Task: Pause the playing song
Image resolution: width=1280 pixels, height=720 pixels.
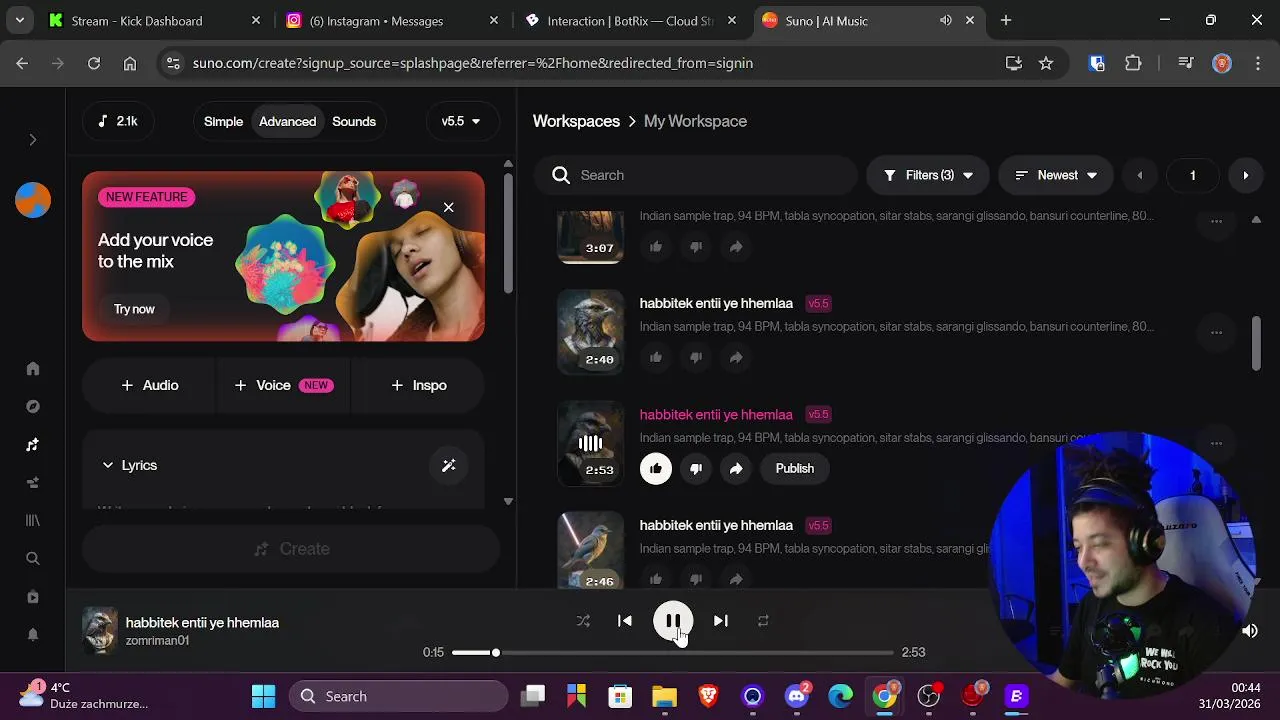Action: pos(673,621)
